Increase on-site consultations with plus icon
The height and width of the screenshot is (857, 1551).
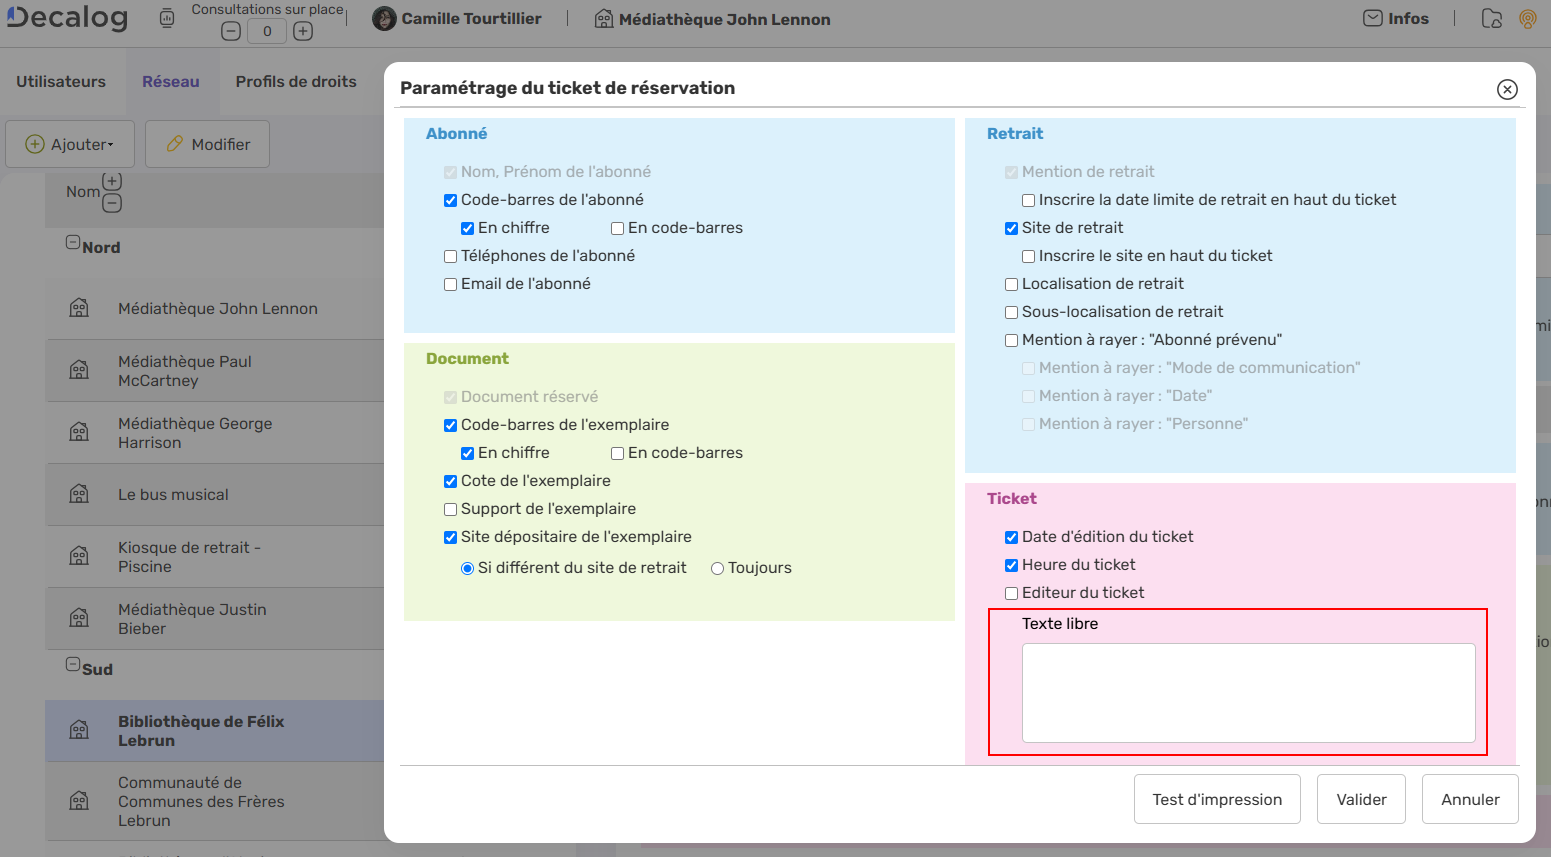(x=303, y=31)
